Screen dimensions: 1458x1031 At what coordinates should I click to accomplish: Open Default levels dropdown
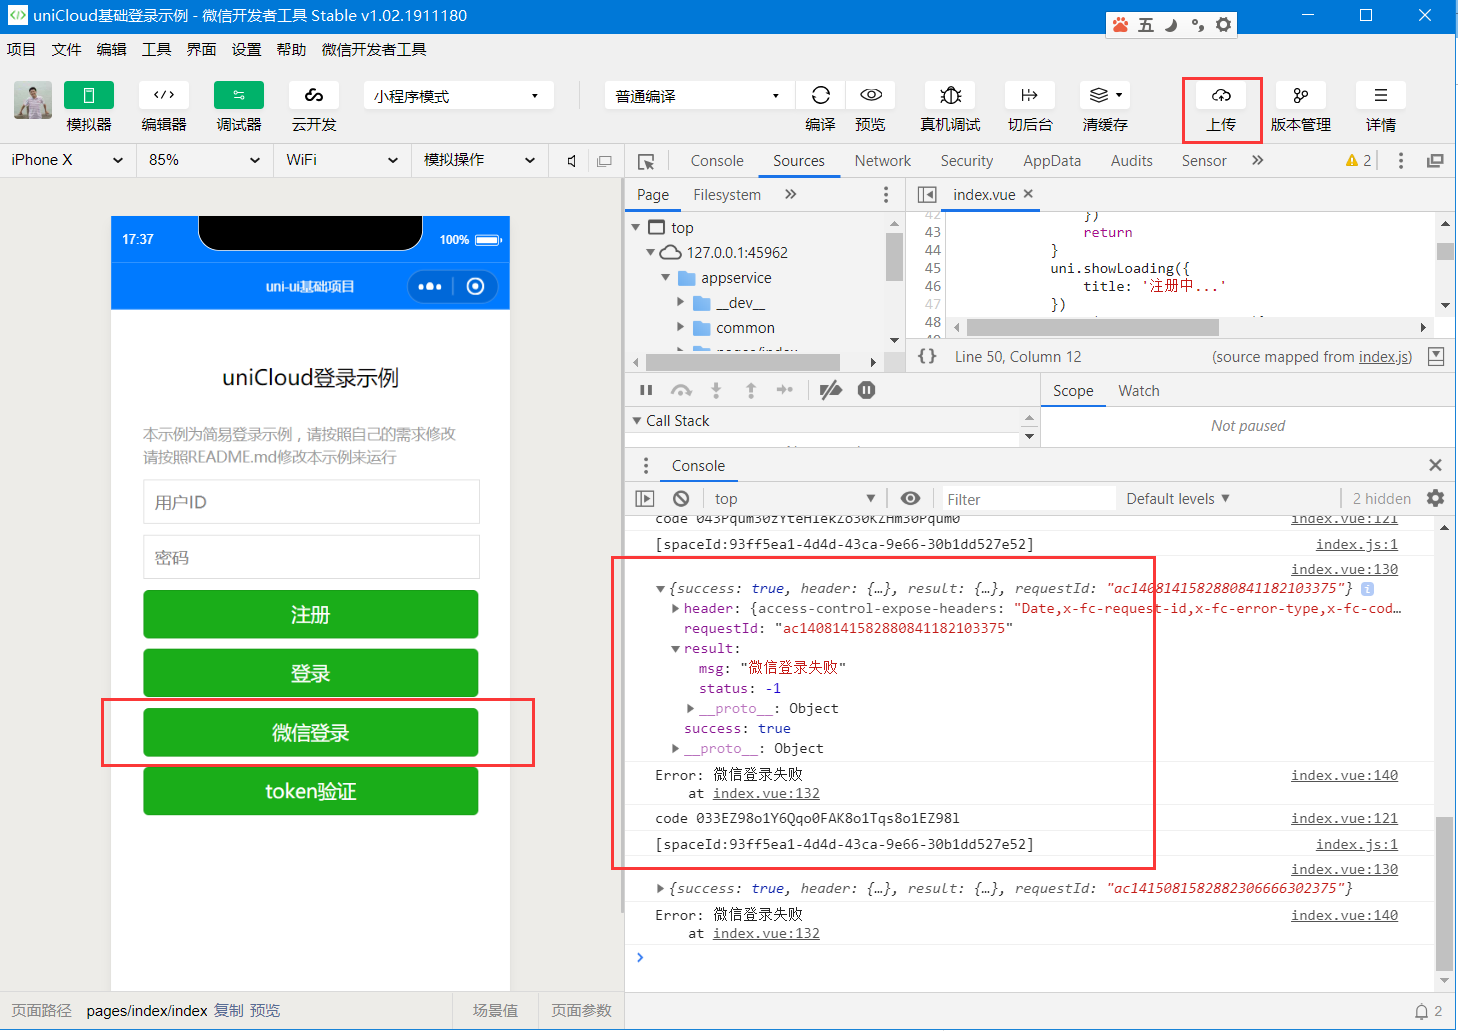coord(1178,499)
